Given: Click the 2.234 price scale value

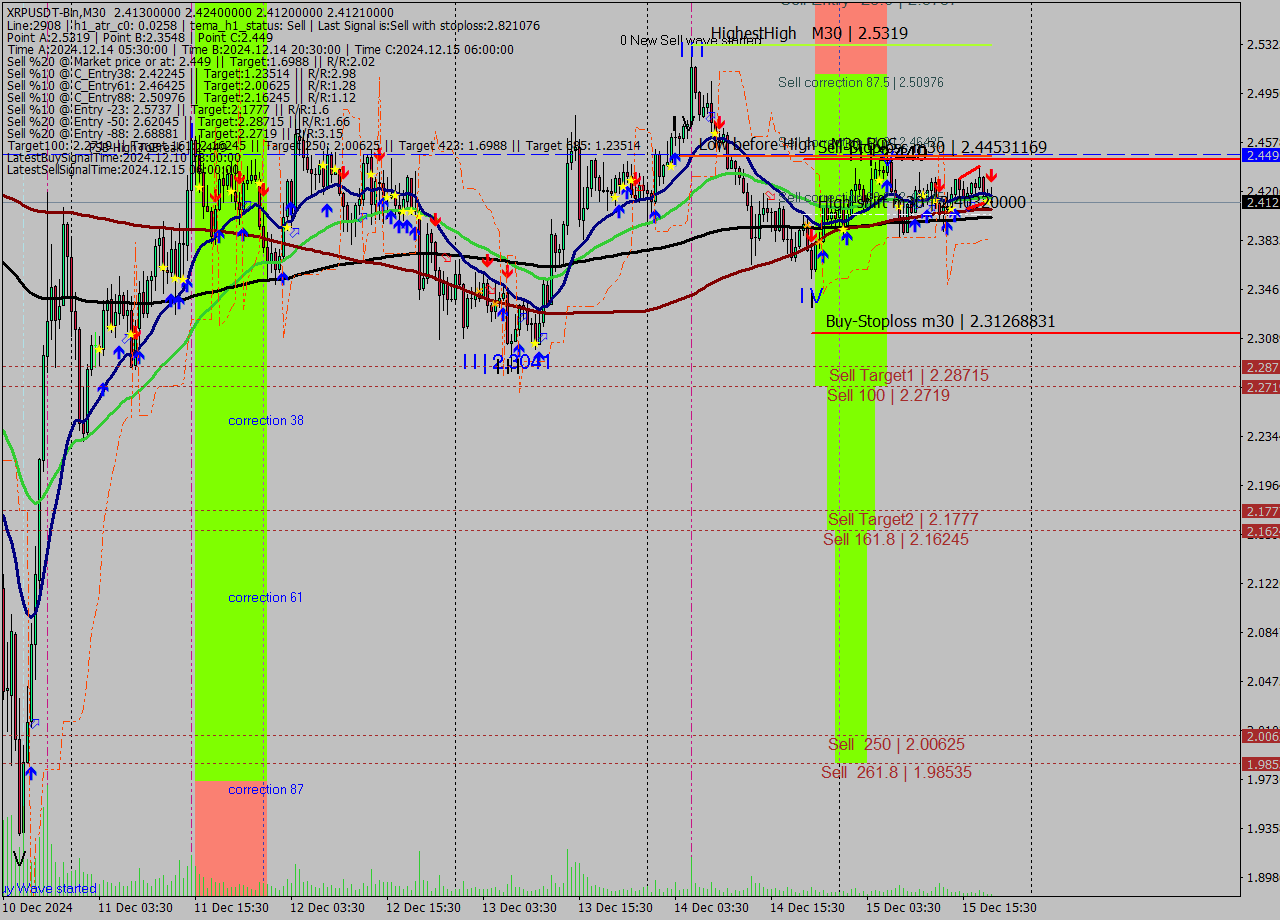Looking at the screenshot, I should (x=1263, y=437).
